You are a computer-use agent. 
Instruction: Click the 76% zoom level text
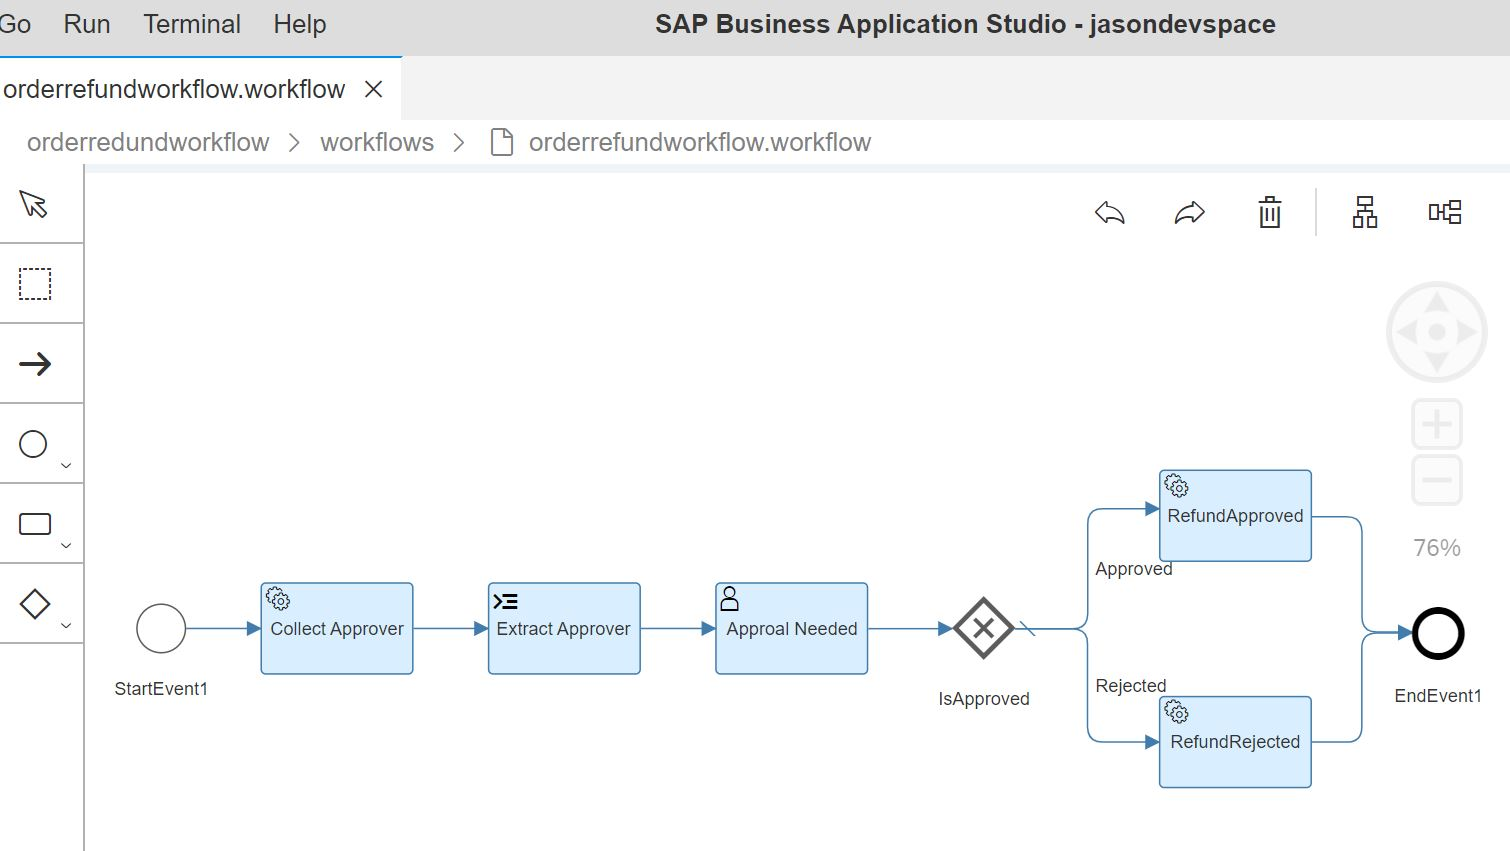1437,548
